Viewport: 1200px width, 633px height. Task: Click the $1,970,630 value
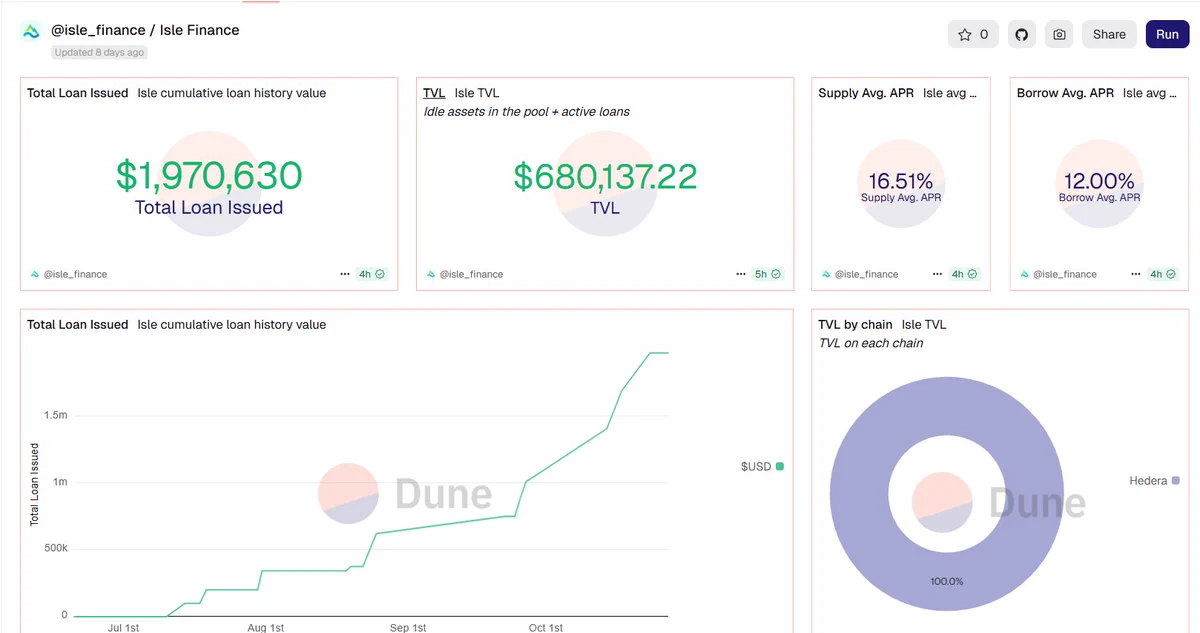(x=209, y=176)
